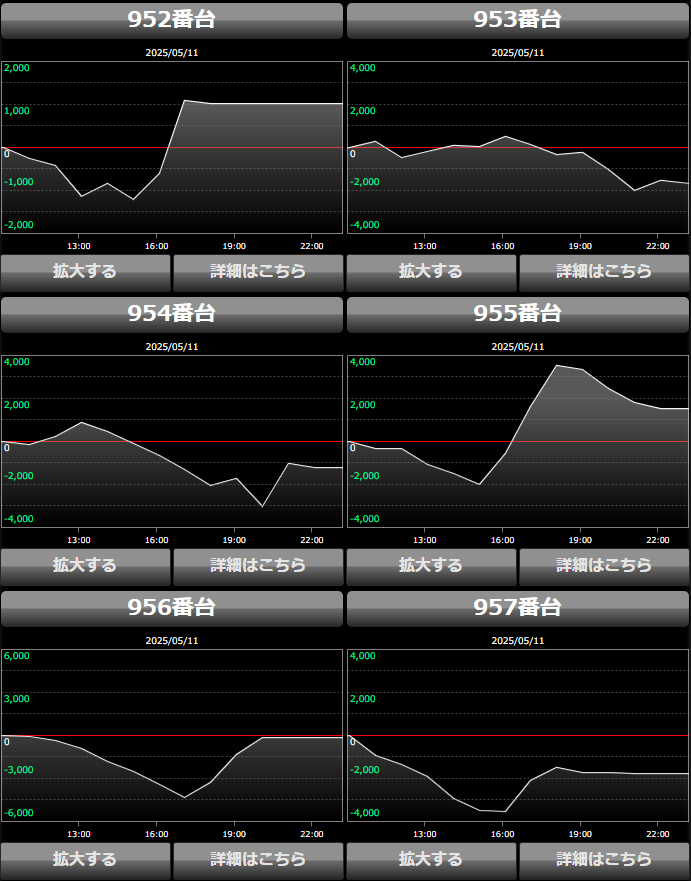Screen dimensions: 691x881
Task: Open 詳細はこちら for machine 956
Action: (258, 861)
